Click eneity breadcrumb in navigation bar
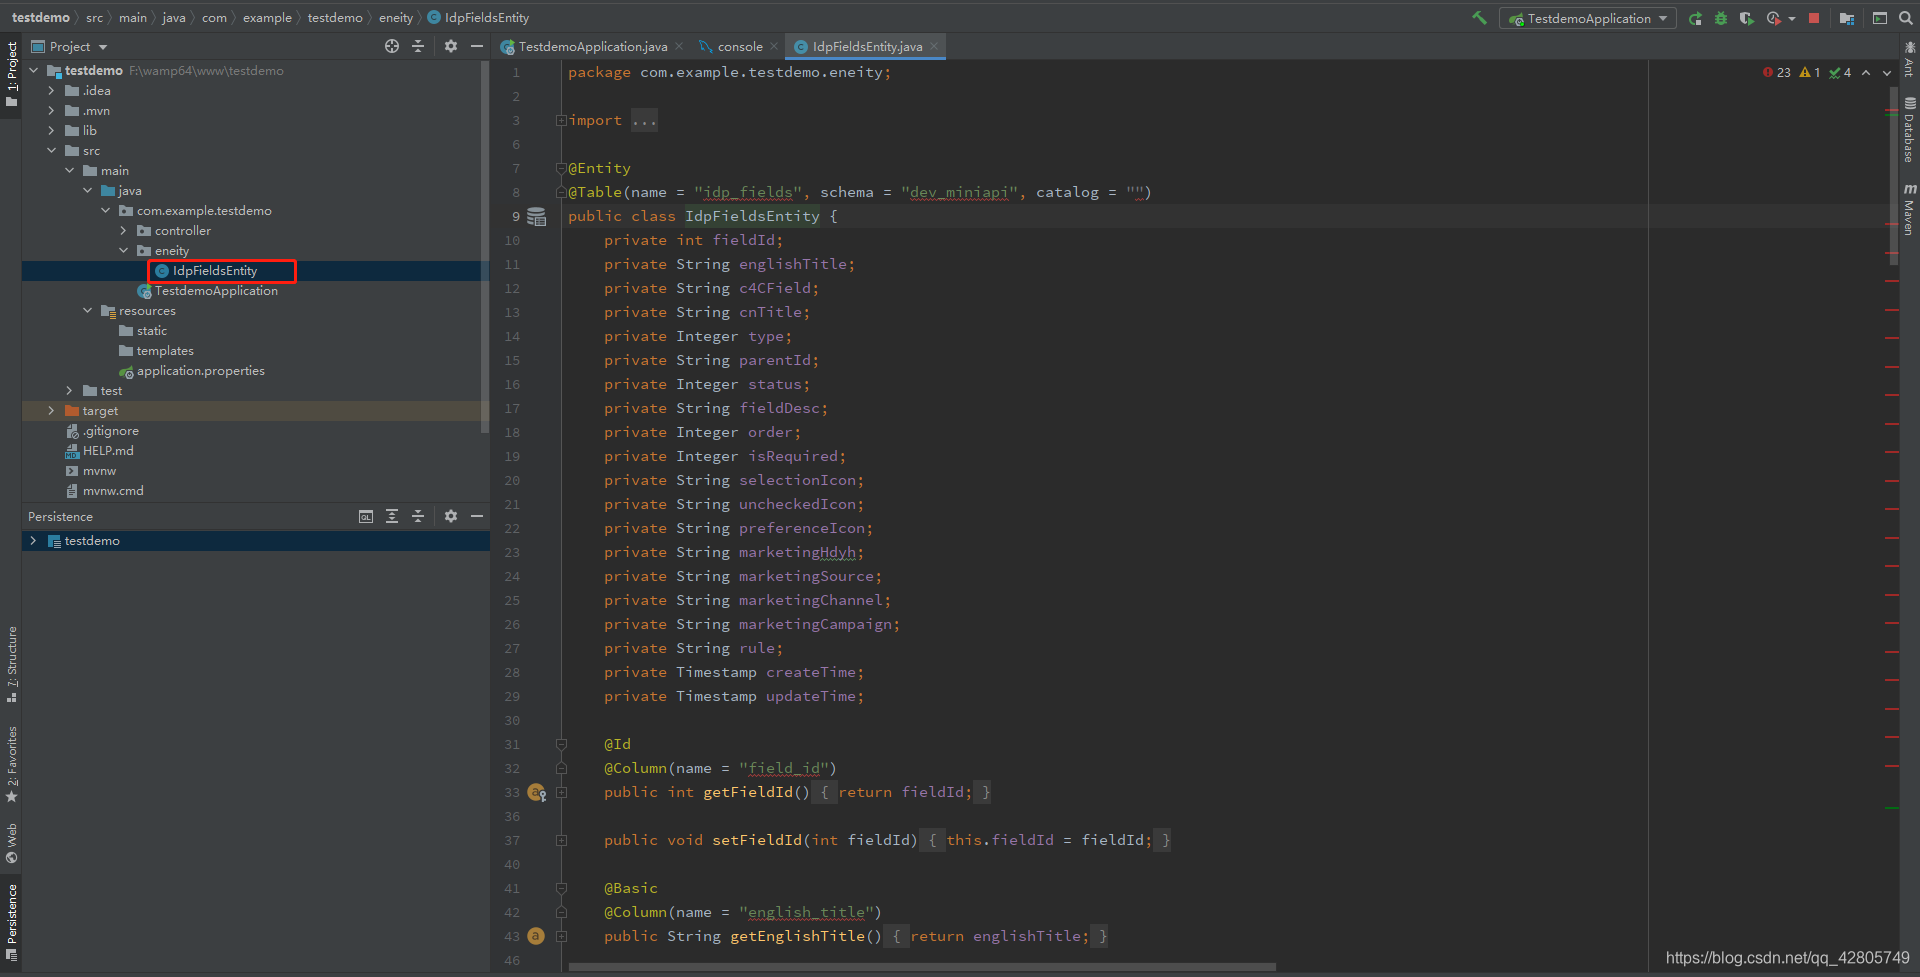Image resolution: width=1920 pixels, height=977 pixels. pos(396,18)
